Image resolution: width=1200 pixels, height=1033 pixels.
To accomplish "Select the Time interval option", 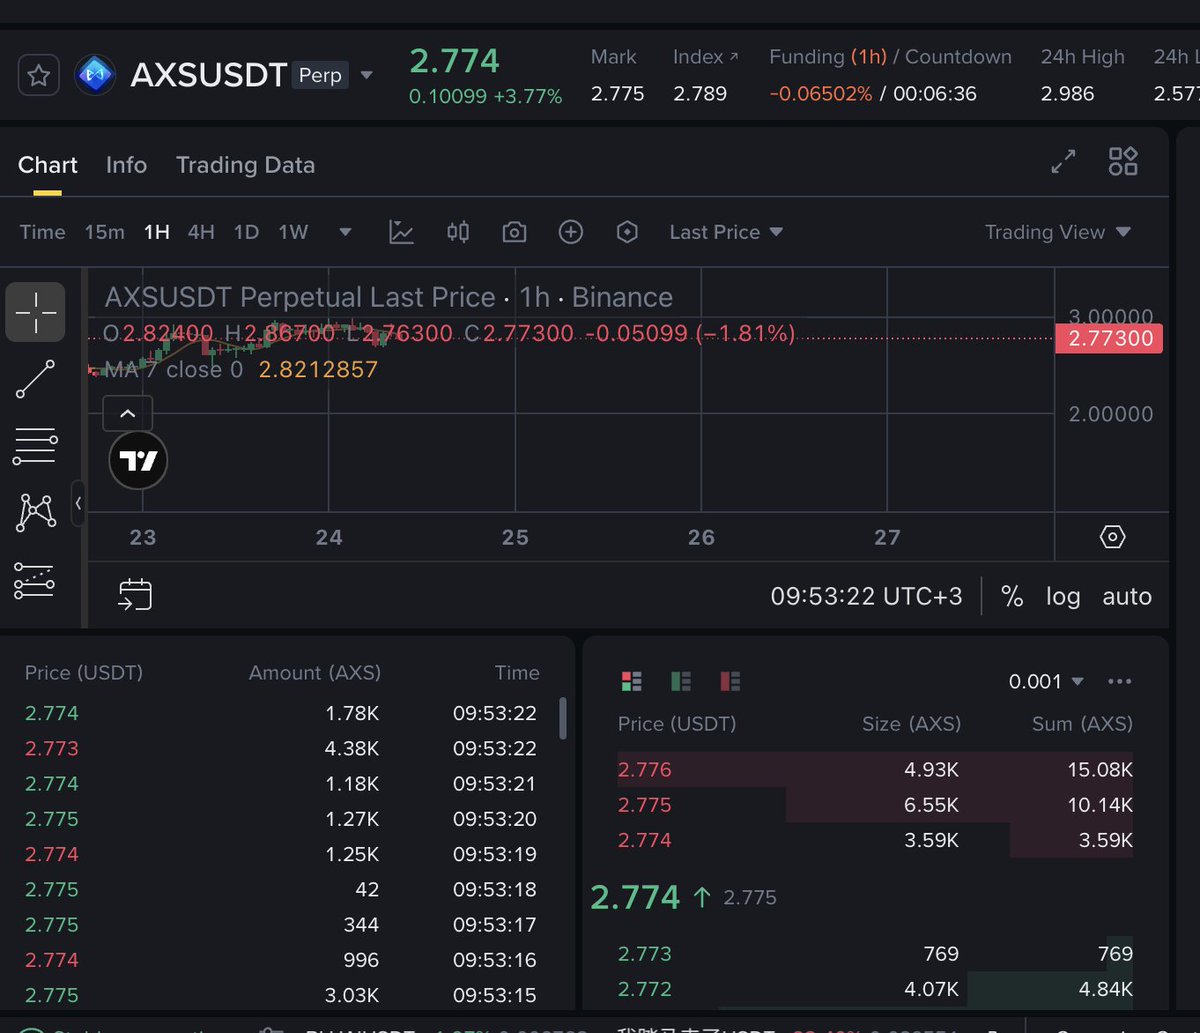I will tap(42, 232).
